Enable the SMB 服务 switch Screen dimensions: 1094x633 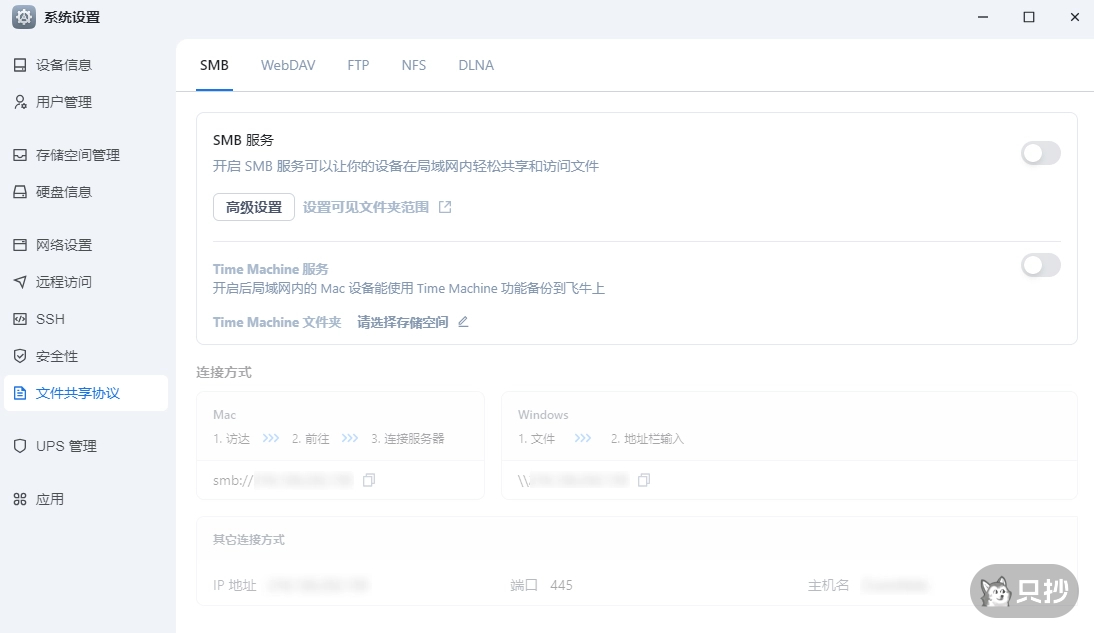[1040, 153]
